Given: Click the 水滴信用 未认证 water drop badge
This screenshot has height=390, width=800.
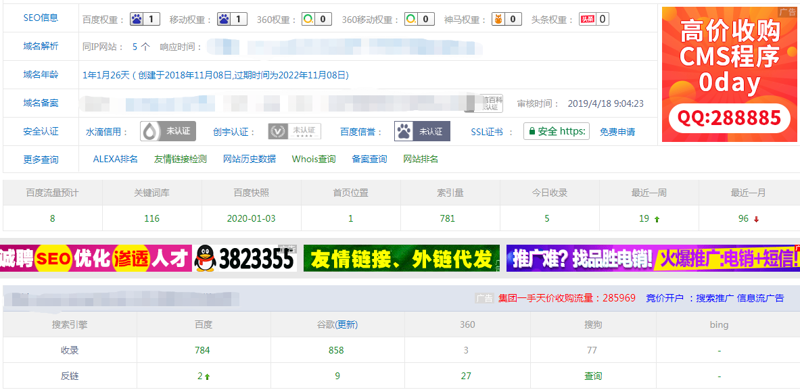Looking at the screenshot, I should click(168, 131).
